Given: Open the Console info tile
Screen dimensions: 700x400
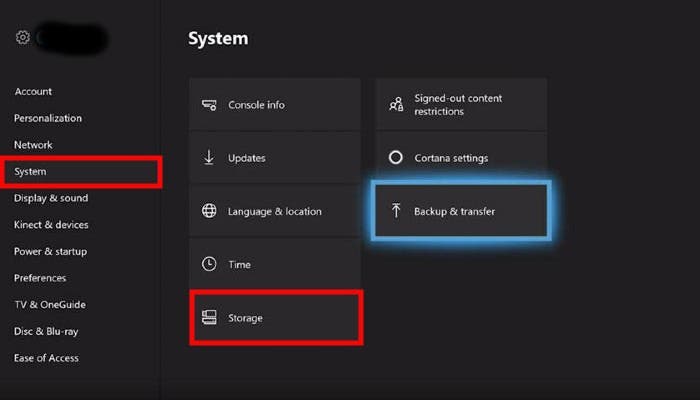Looking at the screenshot, I should [275, 104].
